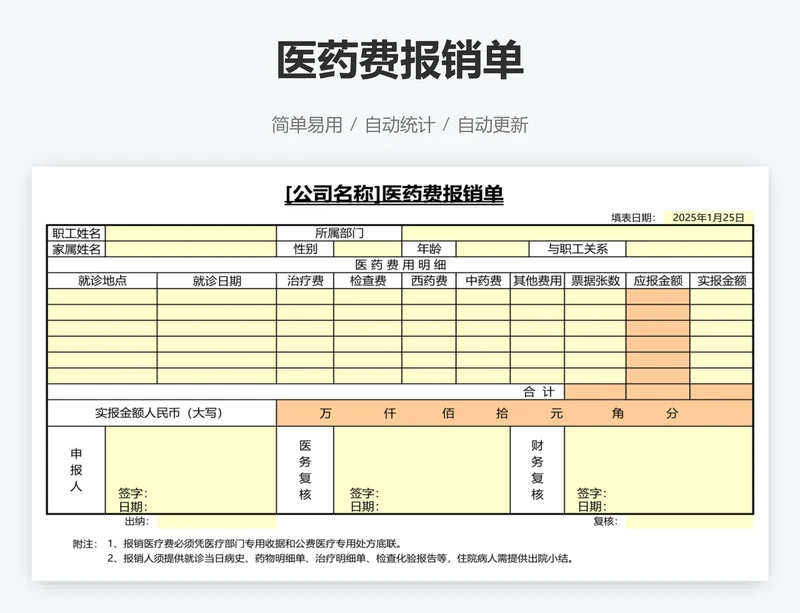
Task: Select the input cell right of 与职工关系
Action: [x=689, y=249]
